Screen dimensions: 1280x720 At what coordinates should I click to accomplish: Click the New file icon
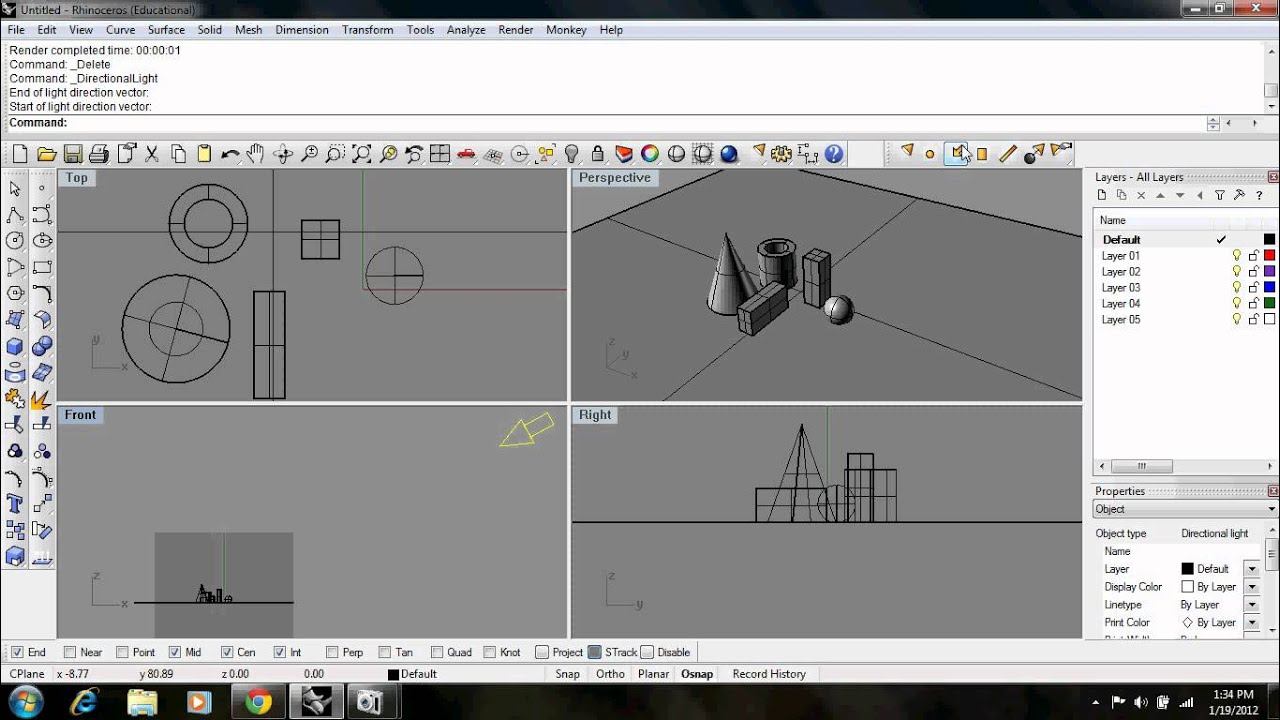pyautogui.click(x=20, y=154)
